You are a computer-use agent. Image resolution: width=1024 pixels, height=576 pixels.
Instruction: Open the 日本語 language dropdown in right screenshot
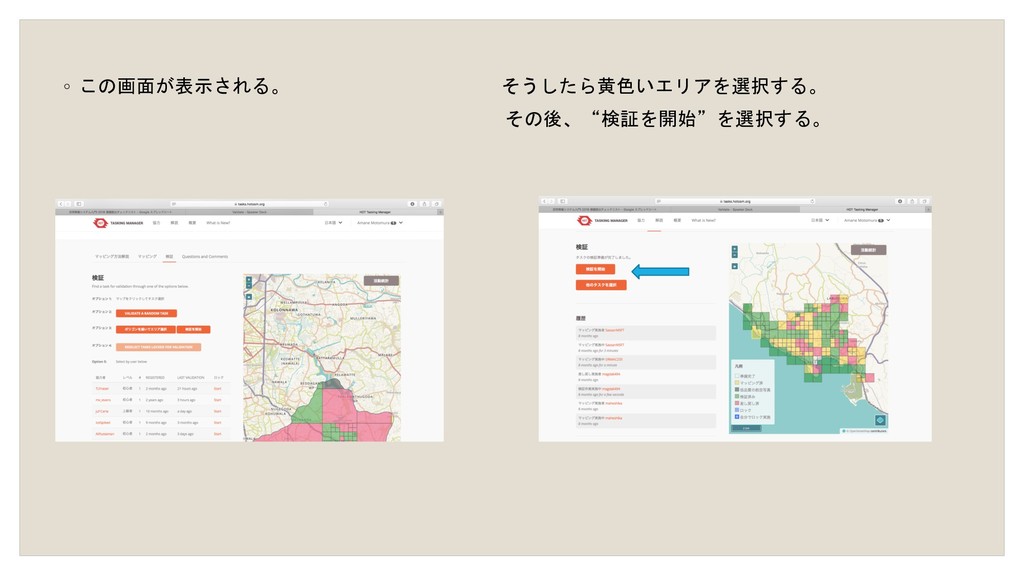(x=820, y=220)
